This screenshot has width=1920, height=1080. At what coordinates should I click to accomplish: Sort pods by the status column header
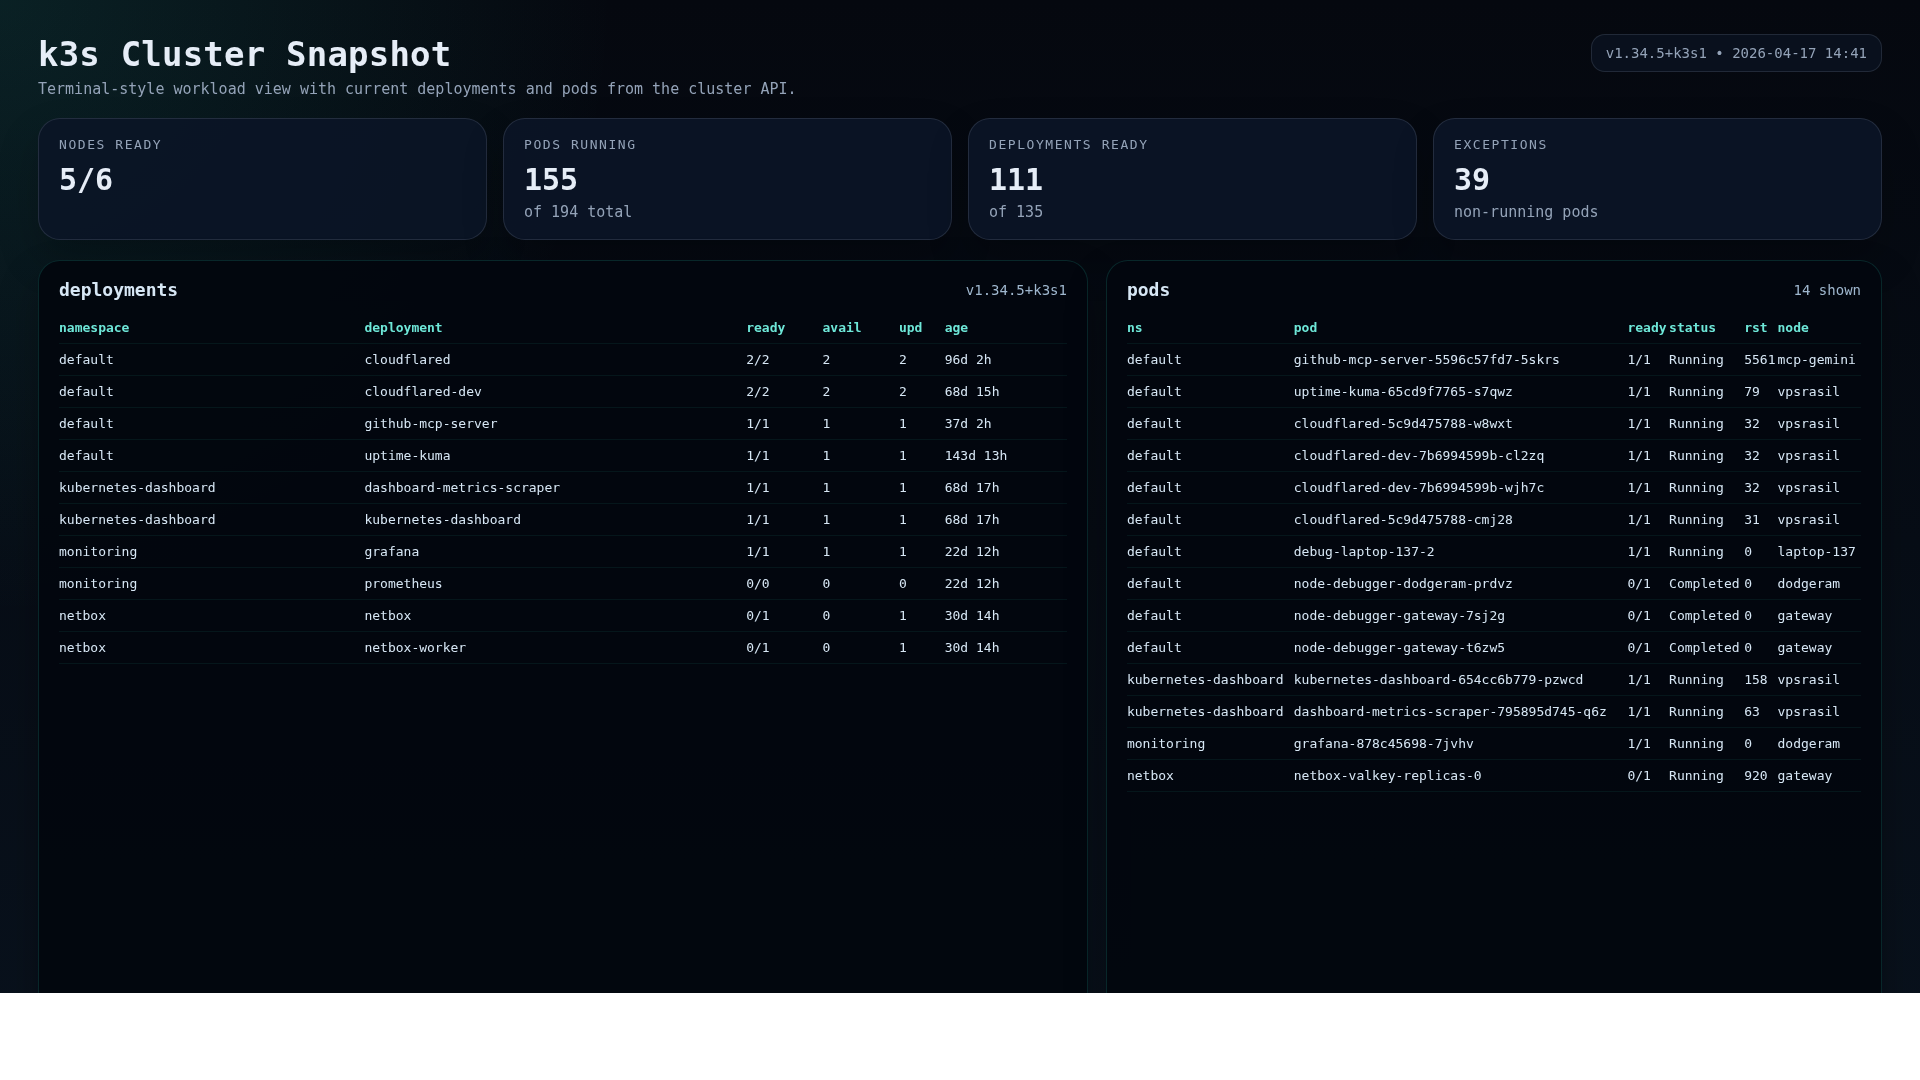(1693, 328)
